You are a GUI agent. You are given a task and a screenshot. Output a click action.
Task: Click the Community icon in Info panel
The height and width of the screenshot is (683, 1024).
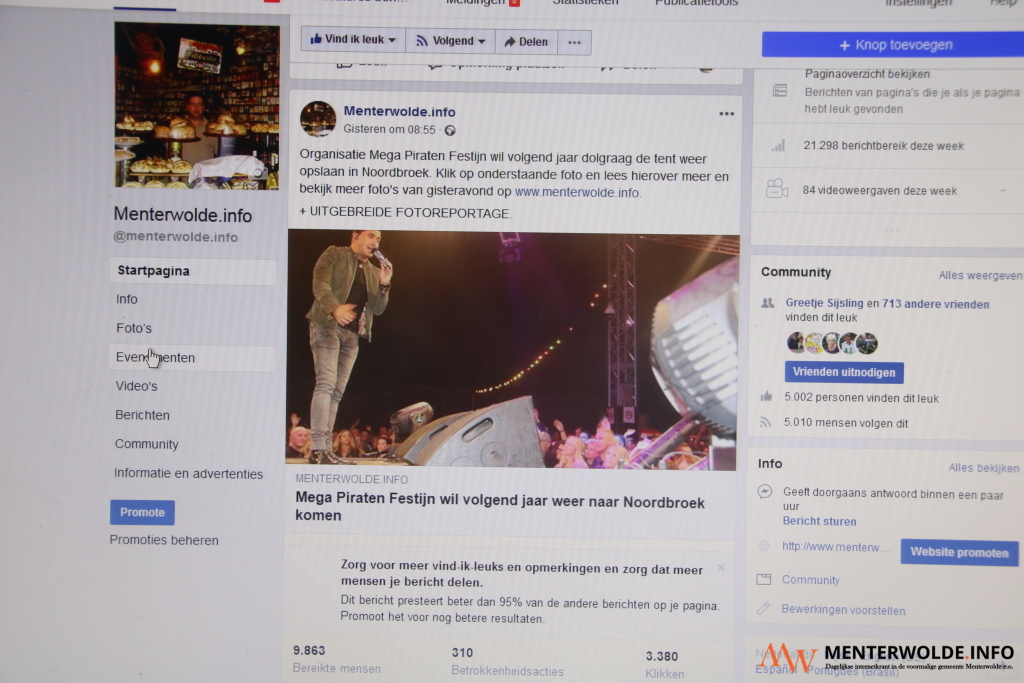(763, 579)
